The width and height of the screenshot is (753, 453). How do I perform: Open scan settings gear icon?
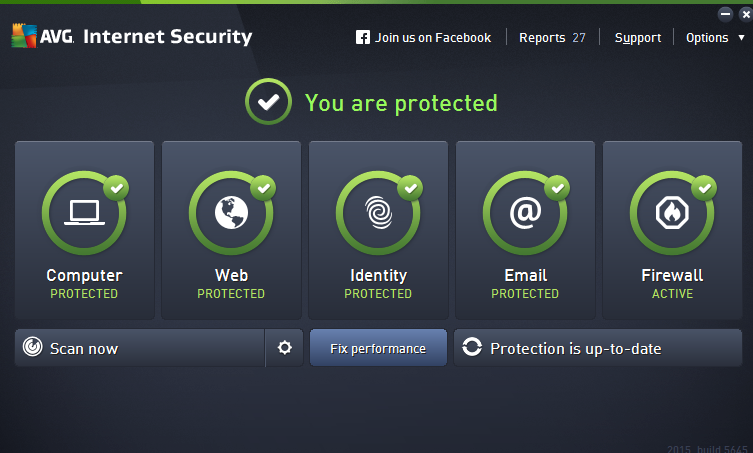[285, 348]
